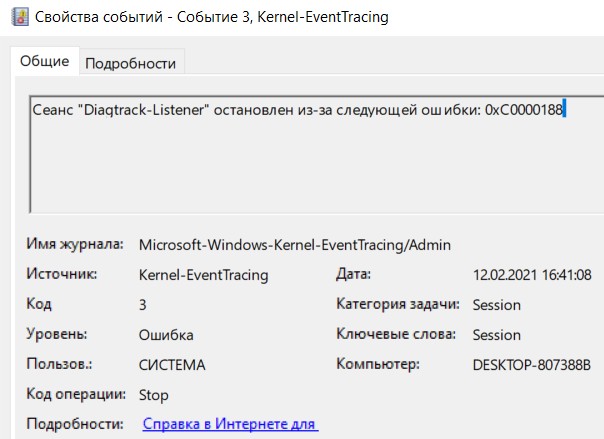Select the СИСТЕМА user value
Screen dimensions: 604x439
point(172,365)
